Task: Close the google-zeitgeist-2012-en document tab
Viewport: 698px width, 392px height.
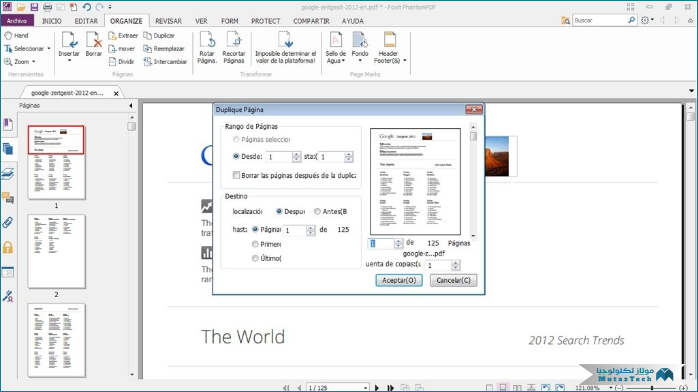Action: pos(116,93)
